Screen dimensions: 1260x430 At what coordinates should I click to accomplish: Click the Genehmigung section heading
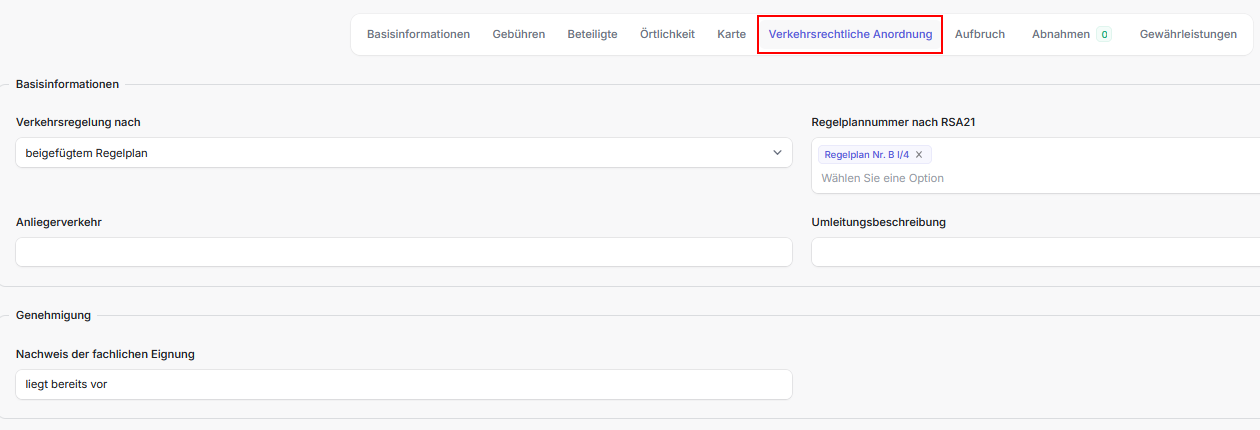53,315
